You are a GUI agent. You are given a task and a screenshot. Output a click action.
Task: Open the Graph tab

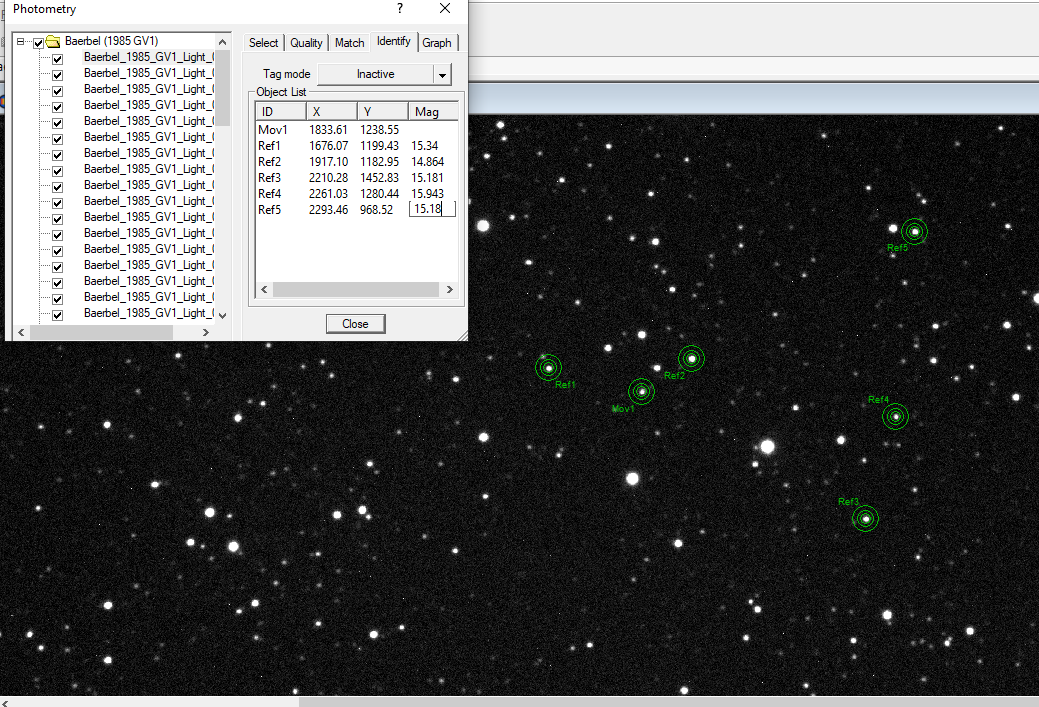(x=437, y=43)
